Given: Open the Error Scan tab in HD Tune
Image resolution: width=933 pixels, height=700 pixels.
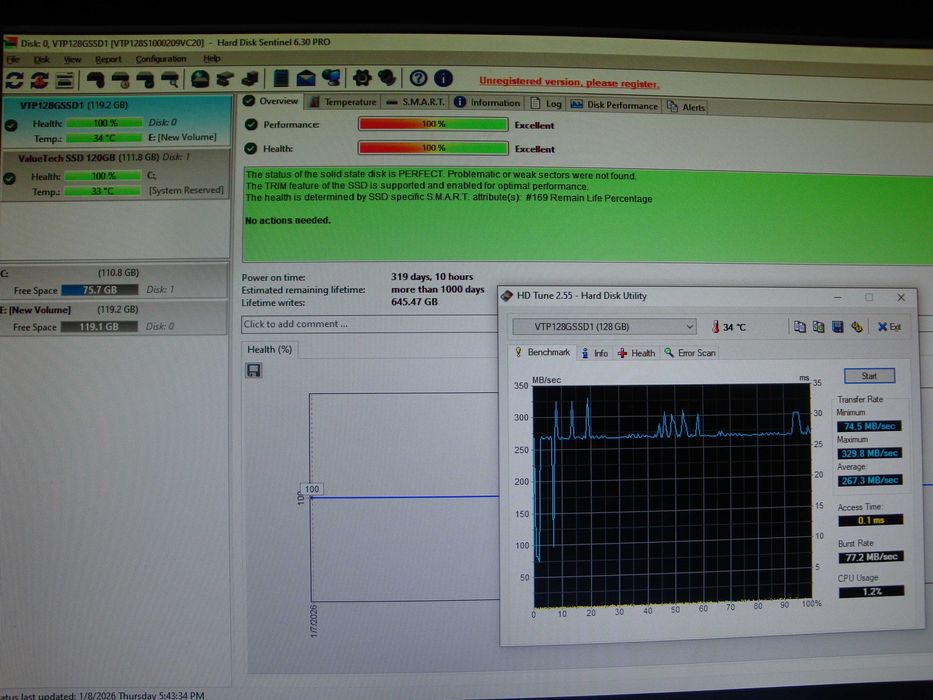Looking at the screenshot, I should pos(690,353).
